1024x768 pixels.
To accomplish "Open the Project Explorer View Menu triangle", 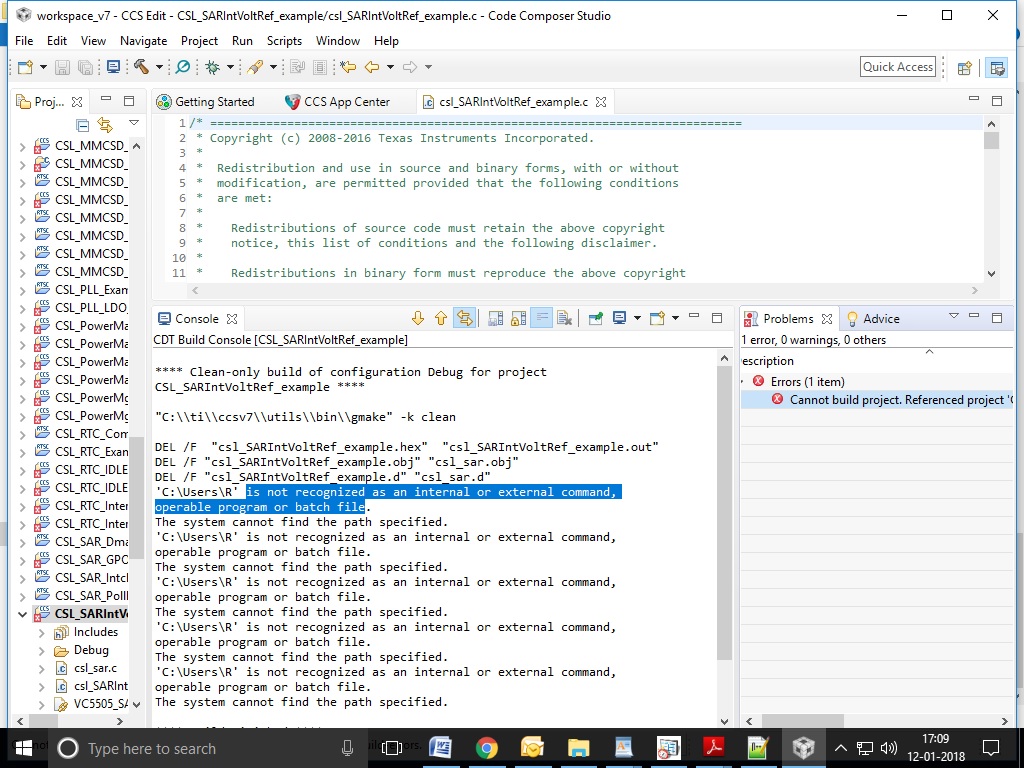I will pyautogui.click(x=134, y=123).
